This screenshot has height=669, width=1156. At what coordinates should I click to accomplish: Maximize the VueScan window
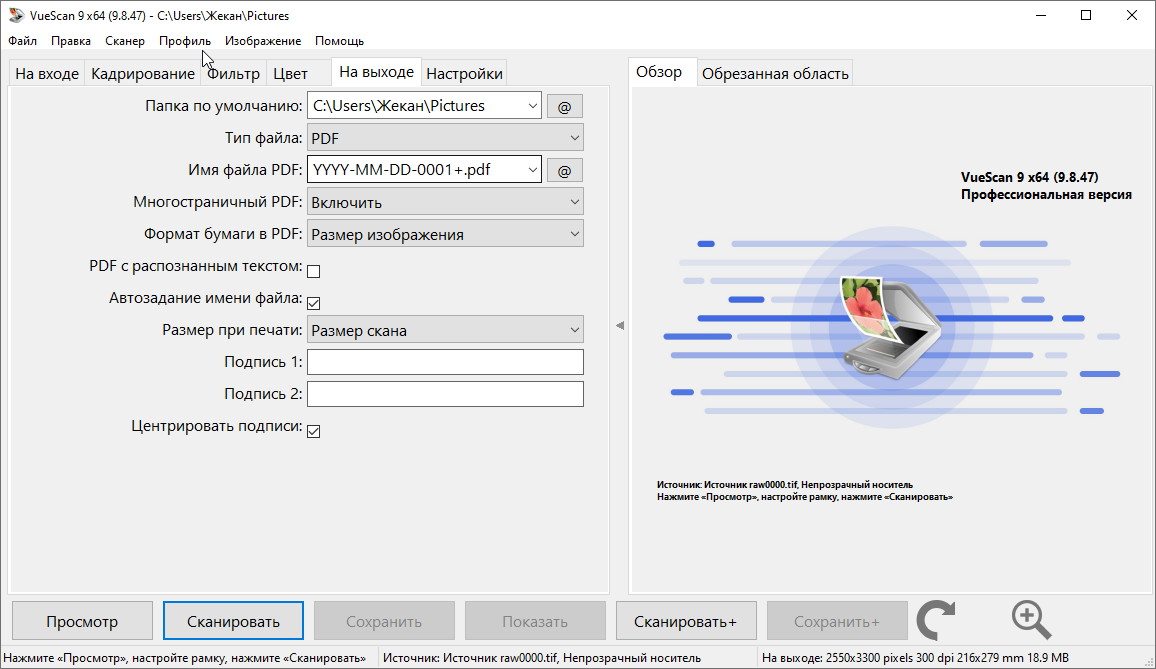[1086, 15]
